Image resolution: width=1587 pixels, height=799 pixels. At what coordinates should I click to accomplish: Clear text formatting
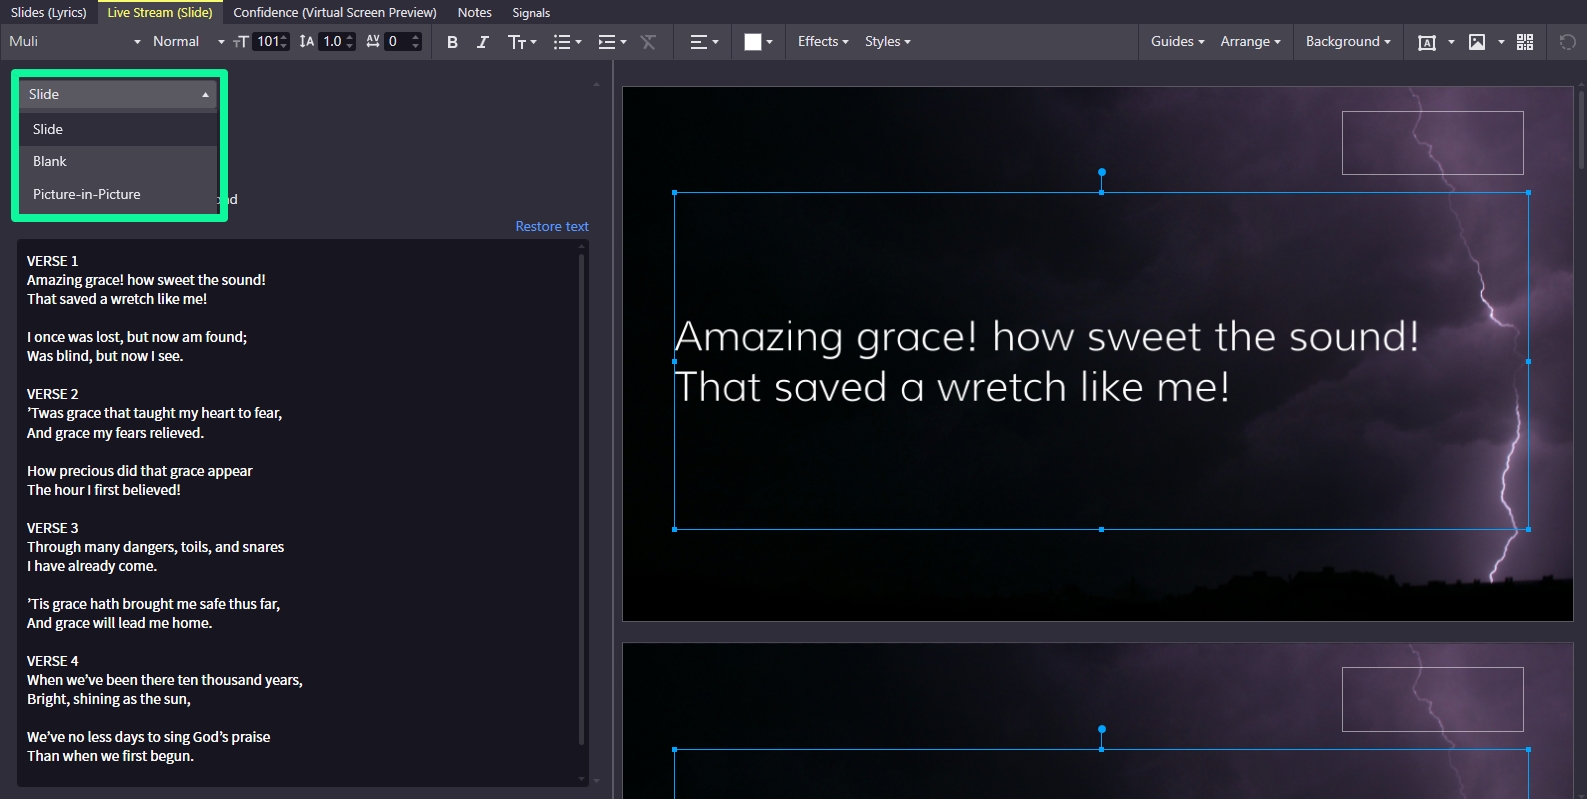click(x=648, y=42)
